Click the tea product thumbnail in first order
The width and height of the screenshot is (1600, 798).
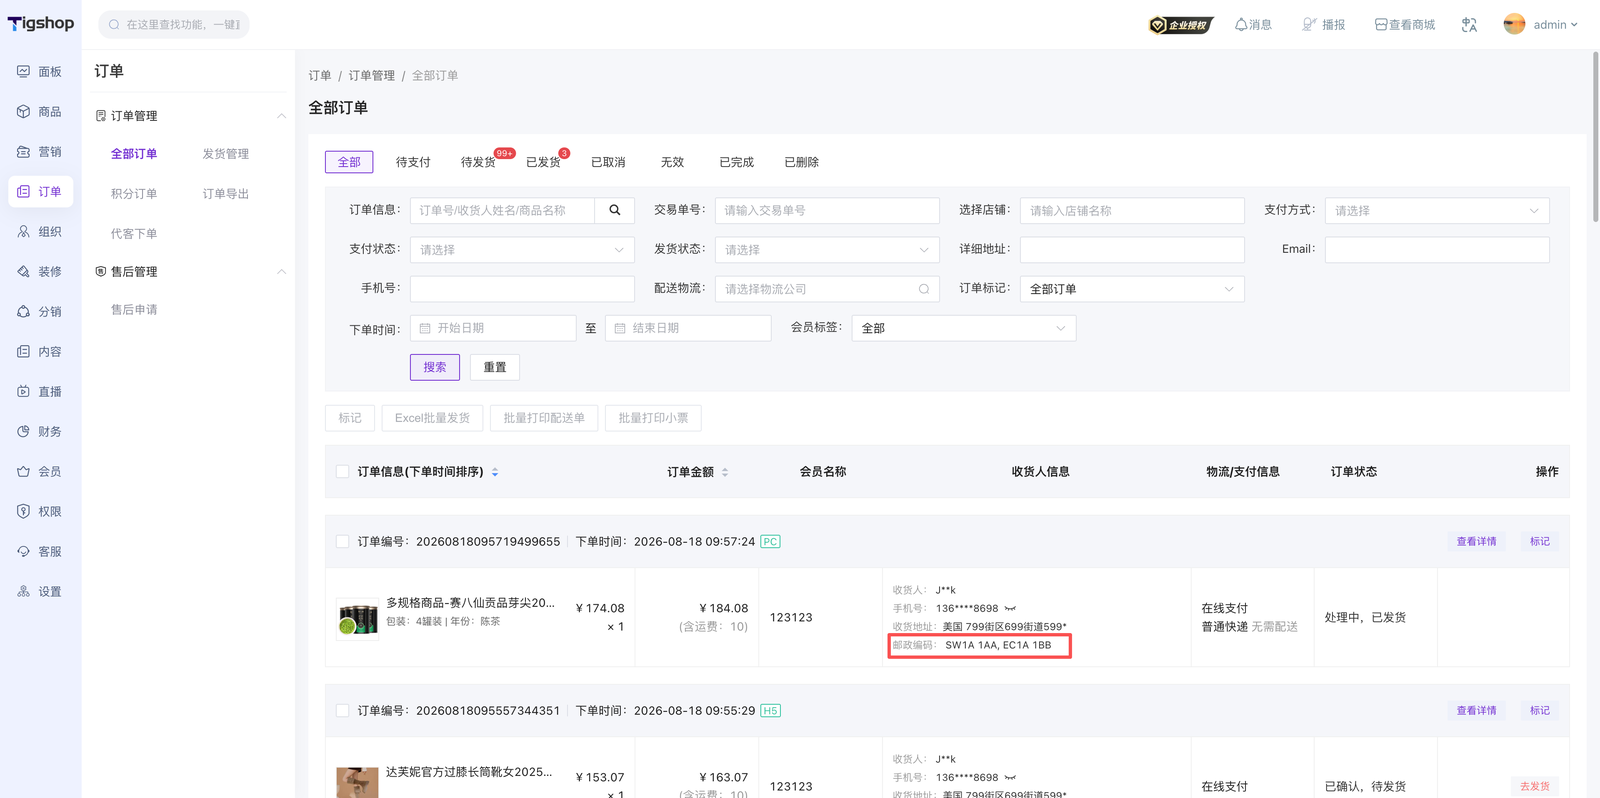tap(357, 618)
